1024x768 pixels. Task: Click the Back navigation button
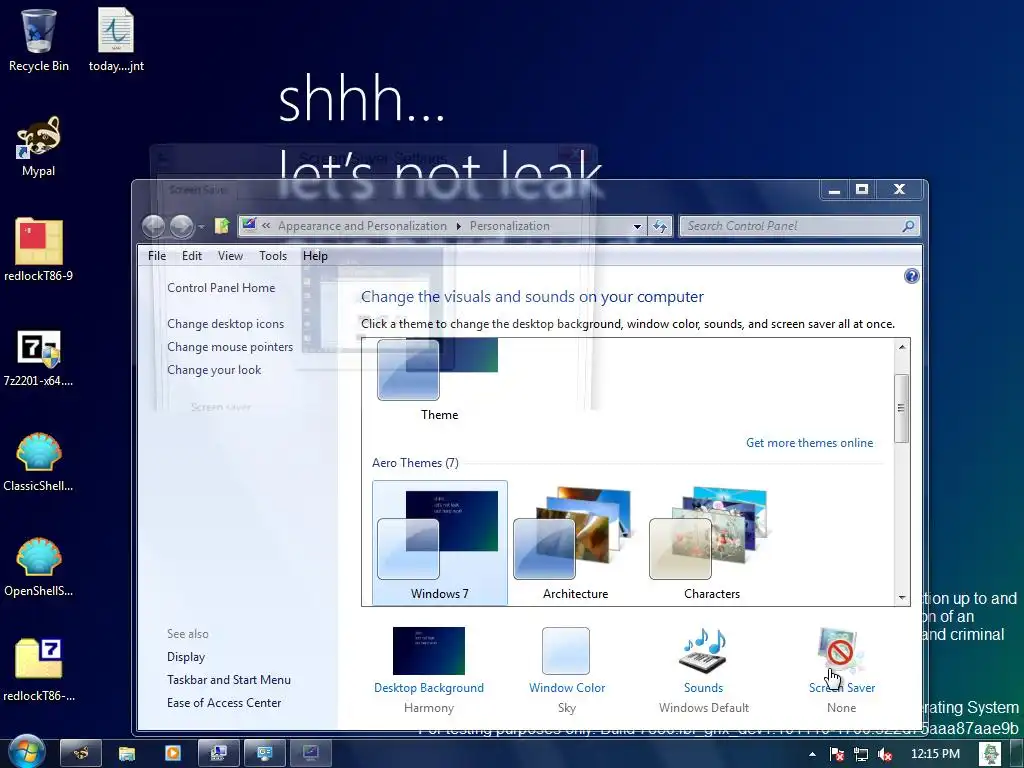[153, 227]
